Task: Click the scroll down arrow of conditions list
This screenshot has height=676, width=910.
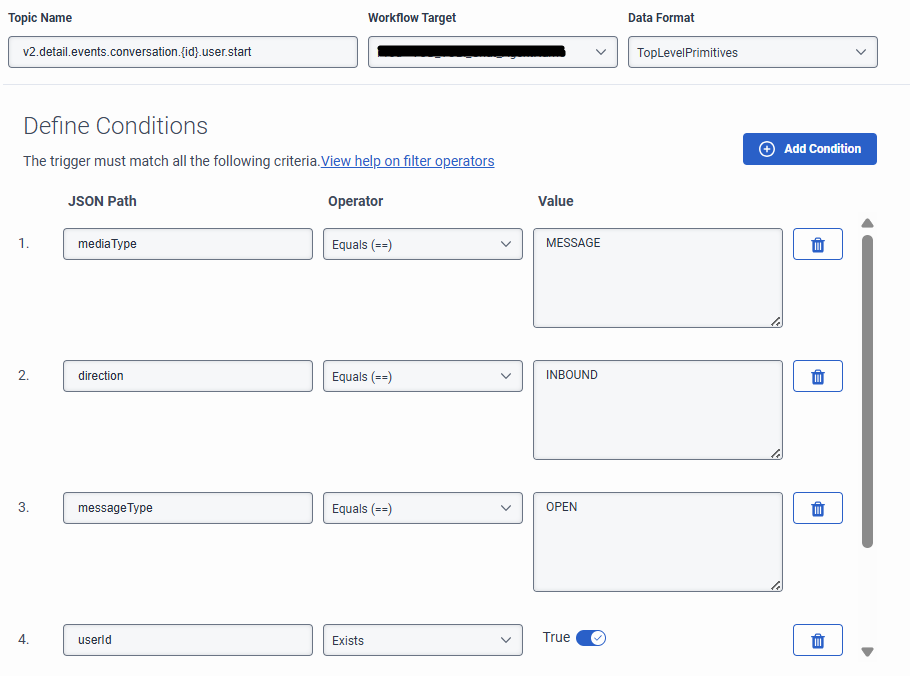Action: click(867, 652)
